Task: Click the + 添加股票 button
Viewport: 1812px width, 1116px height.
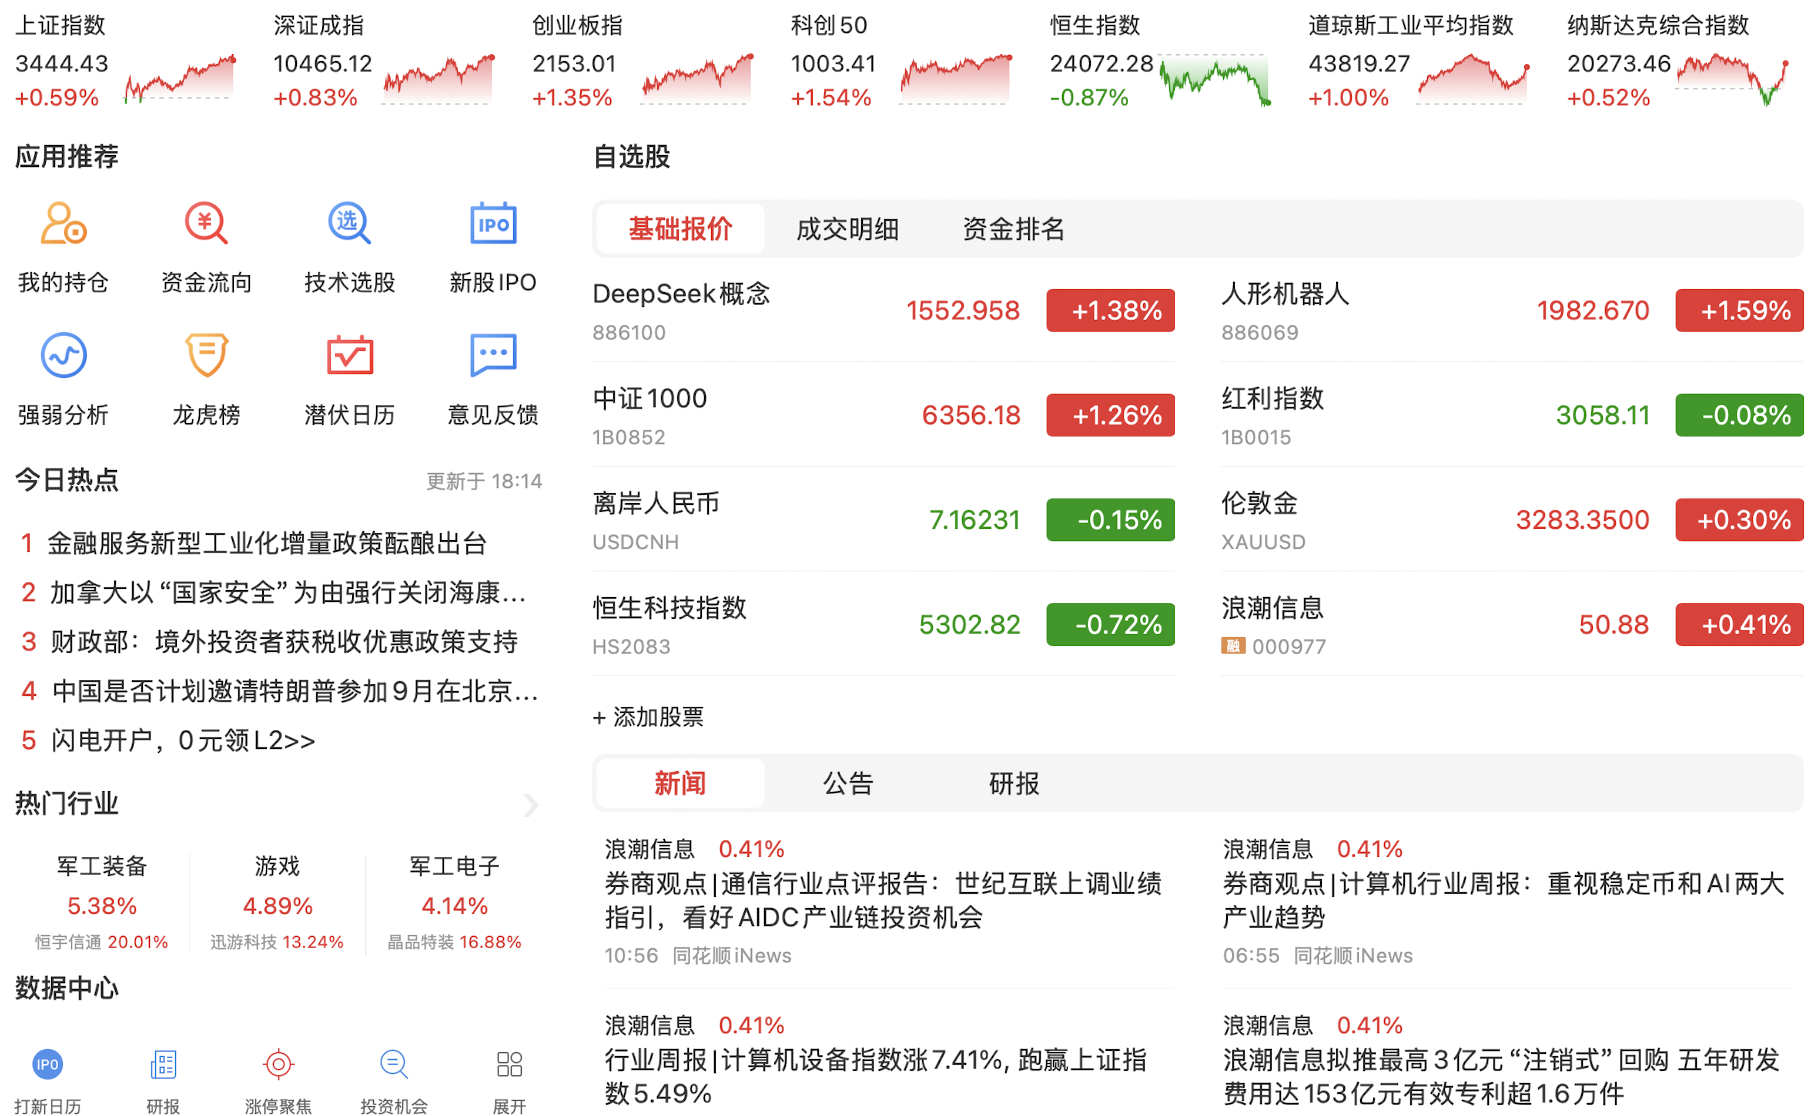Action: click(x=648, y=717)
